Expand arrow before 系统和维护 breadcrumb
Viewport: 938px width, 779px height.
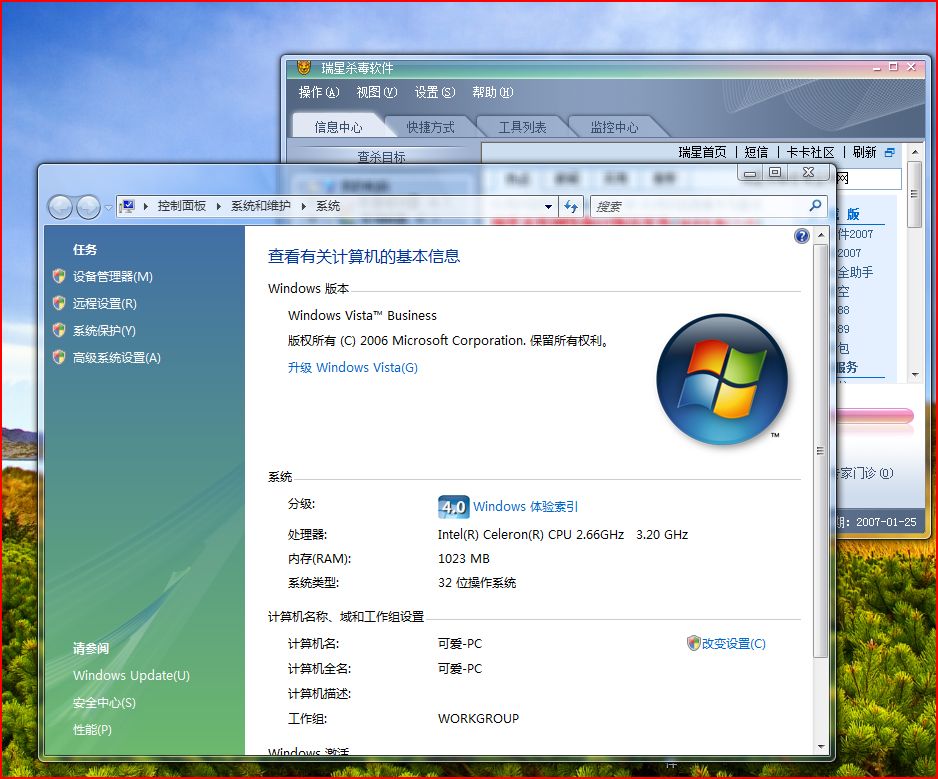pyautogui.click(x=219, y=206)
